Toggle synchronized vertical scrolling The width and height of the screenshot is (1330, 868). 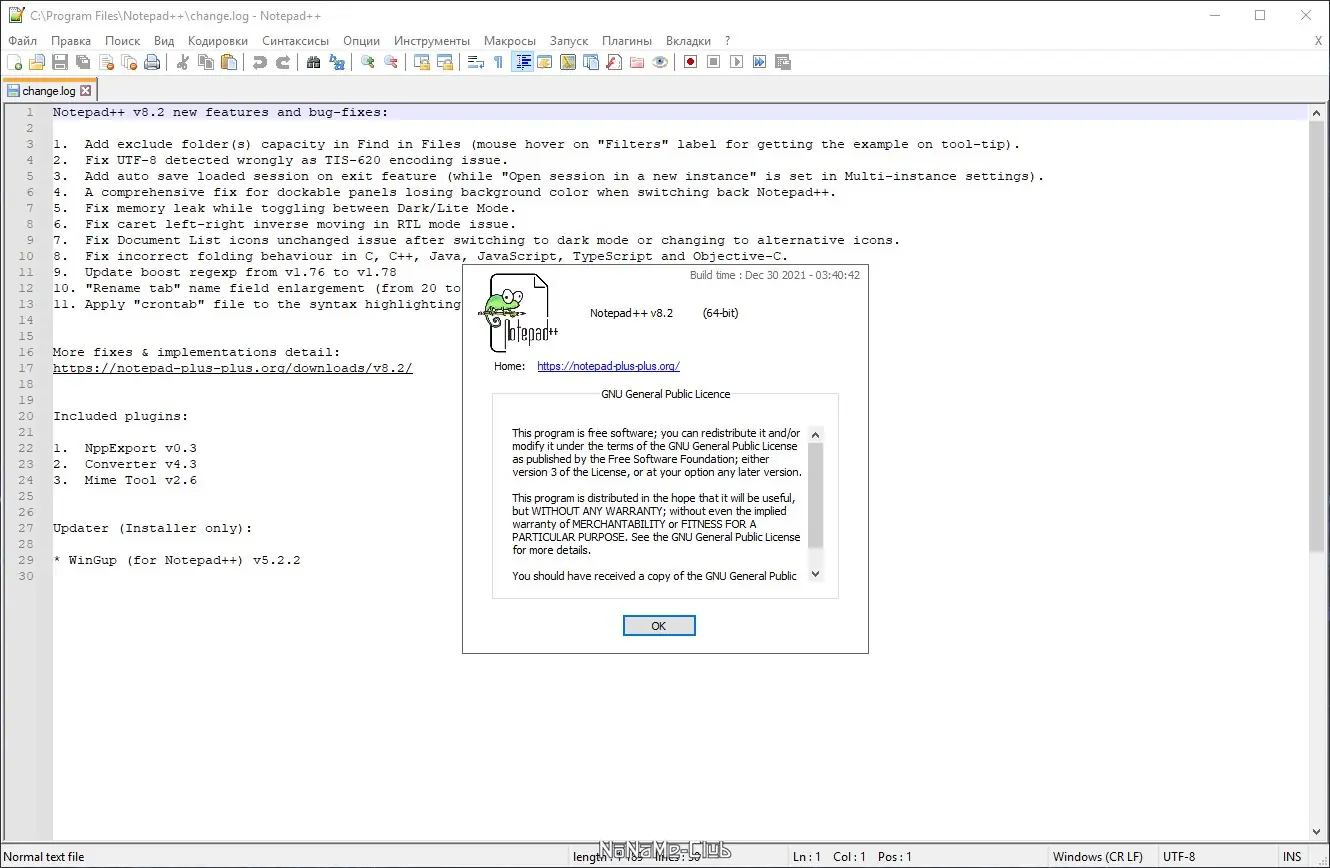click(x=422, y=62)
